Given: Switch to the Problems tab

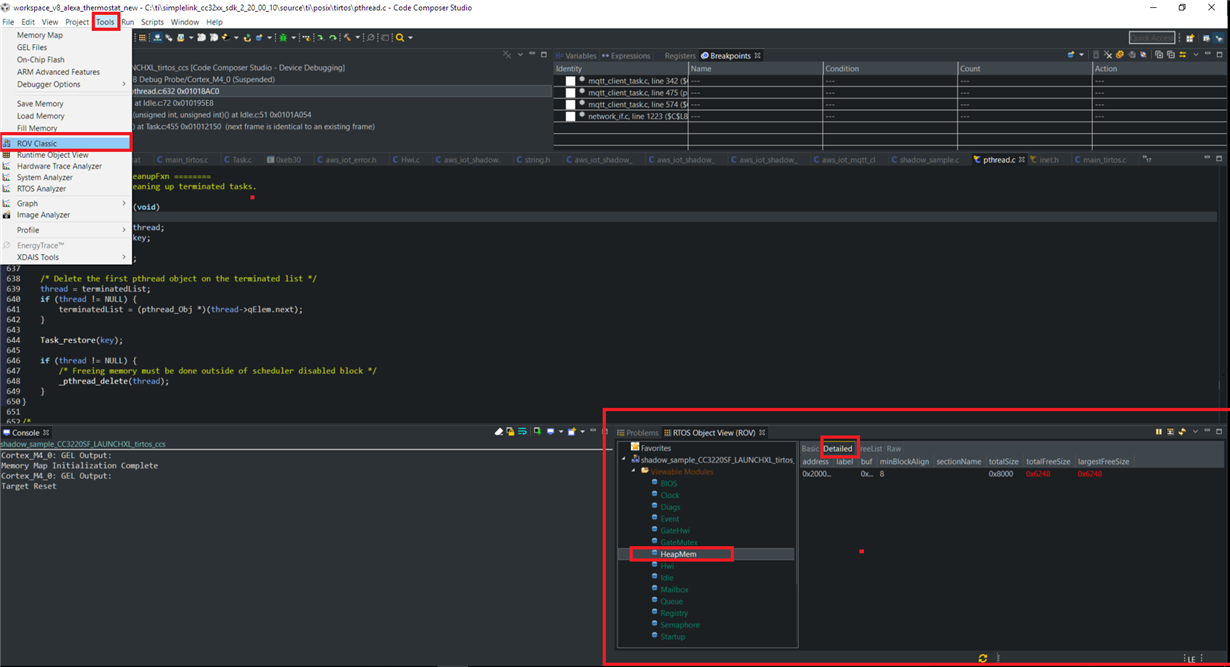Looking at the screenshot, I should point(637,433).
